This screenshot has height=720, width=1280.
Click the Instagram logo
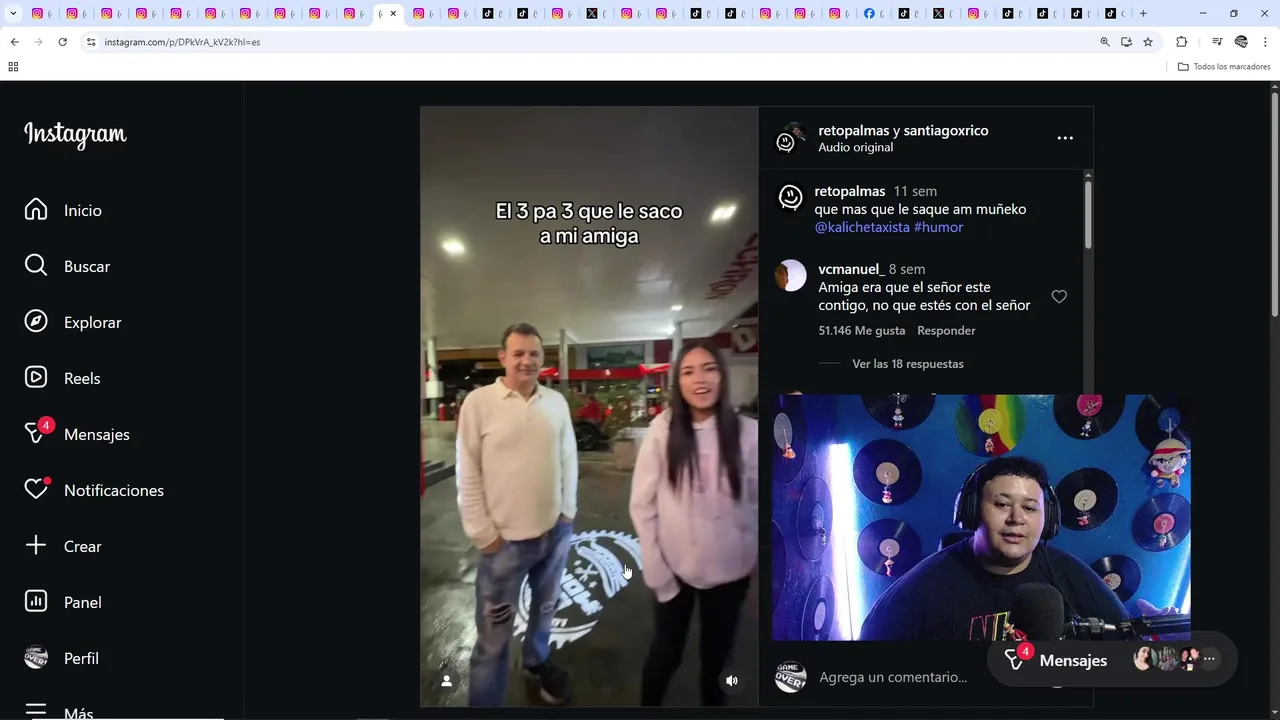pos(75,134)
